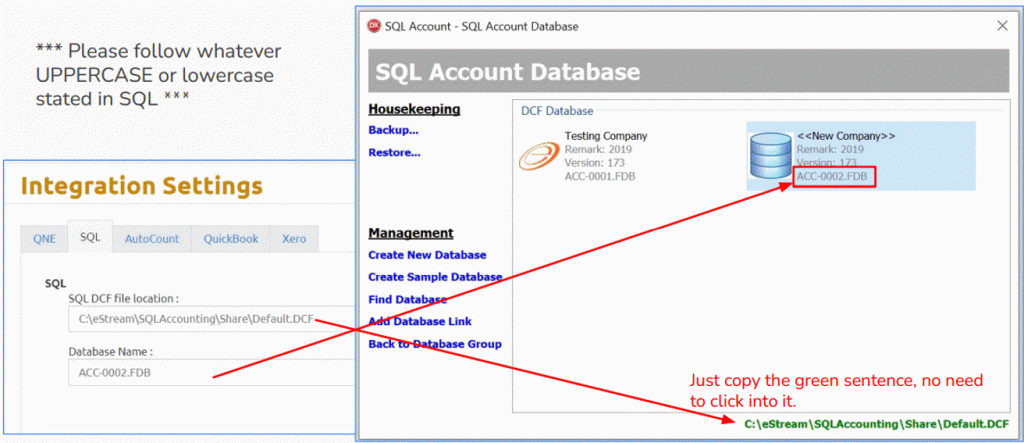This screenshot has width=1024, height=443.
Task: Click the SQL Account app icon in title bar
Action: 374,26
